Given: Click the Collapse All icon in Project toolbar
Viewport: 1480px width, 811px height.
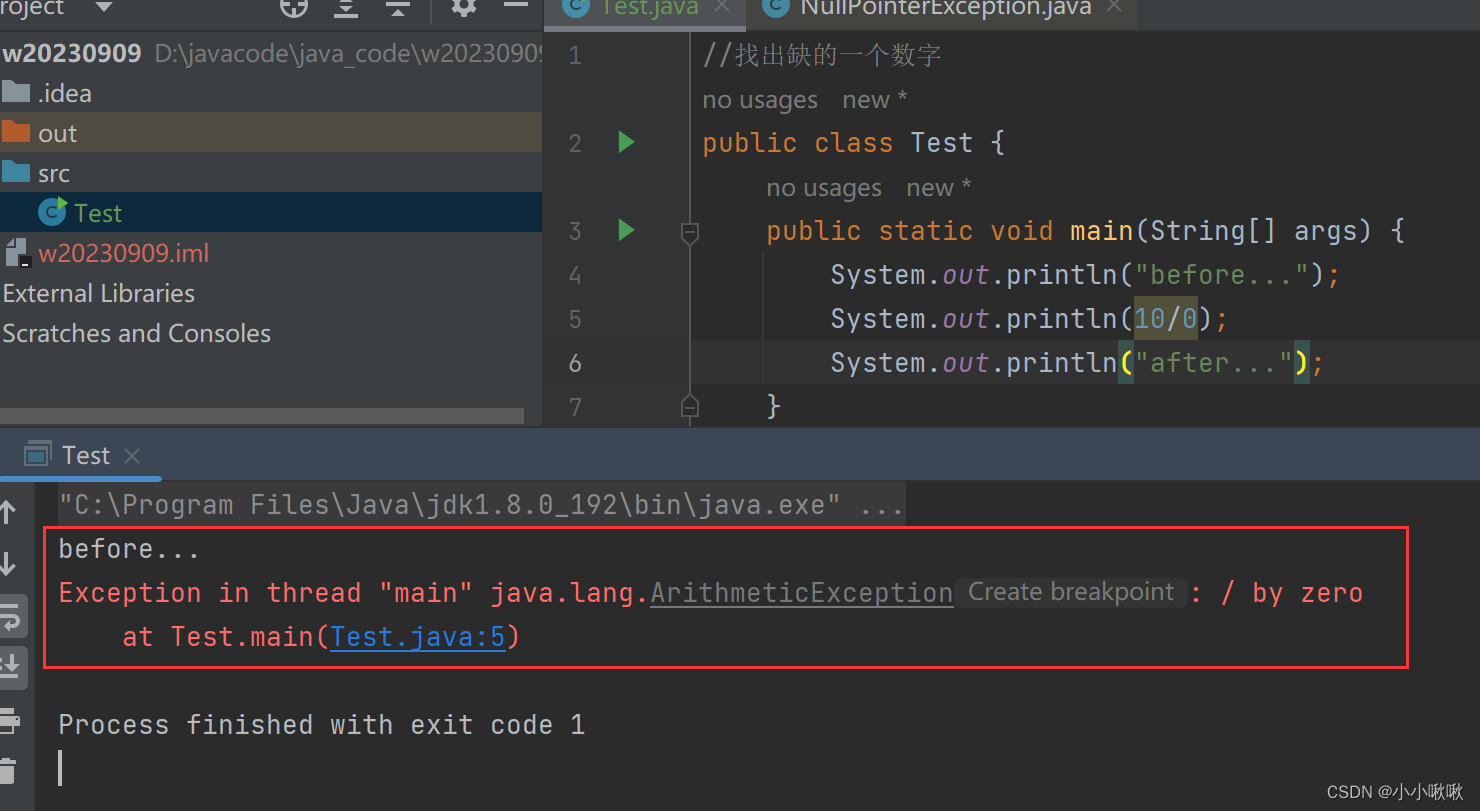Looking at the screenshot, I should (x=398, y=8).
